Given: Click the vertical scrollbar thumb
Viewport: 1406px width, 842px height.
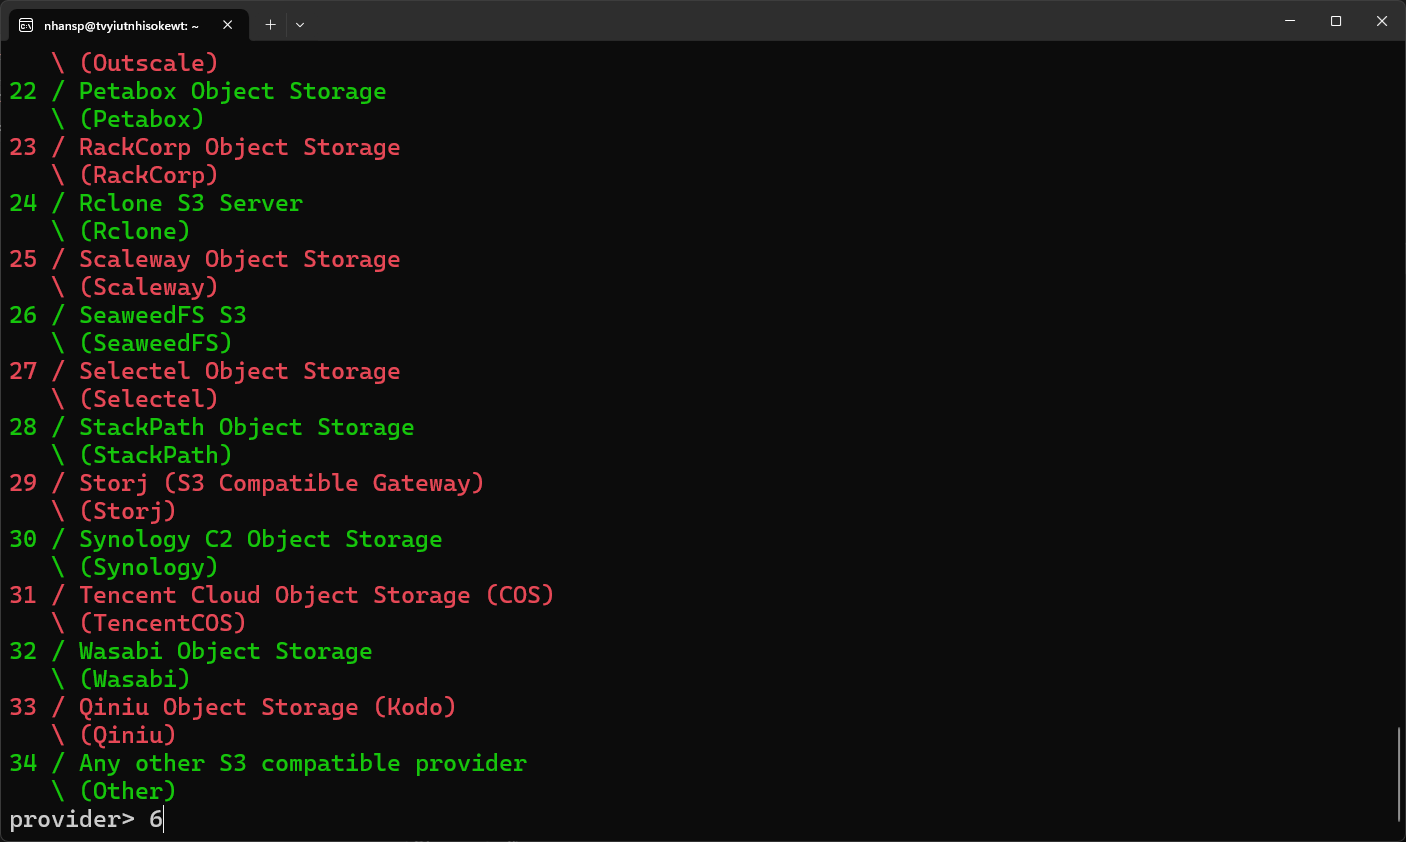Looking at the screenshot, I should (x=1399, y=774).
